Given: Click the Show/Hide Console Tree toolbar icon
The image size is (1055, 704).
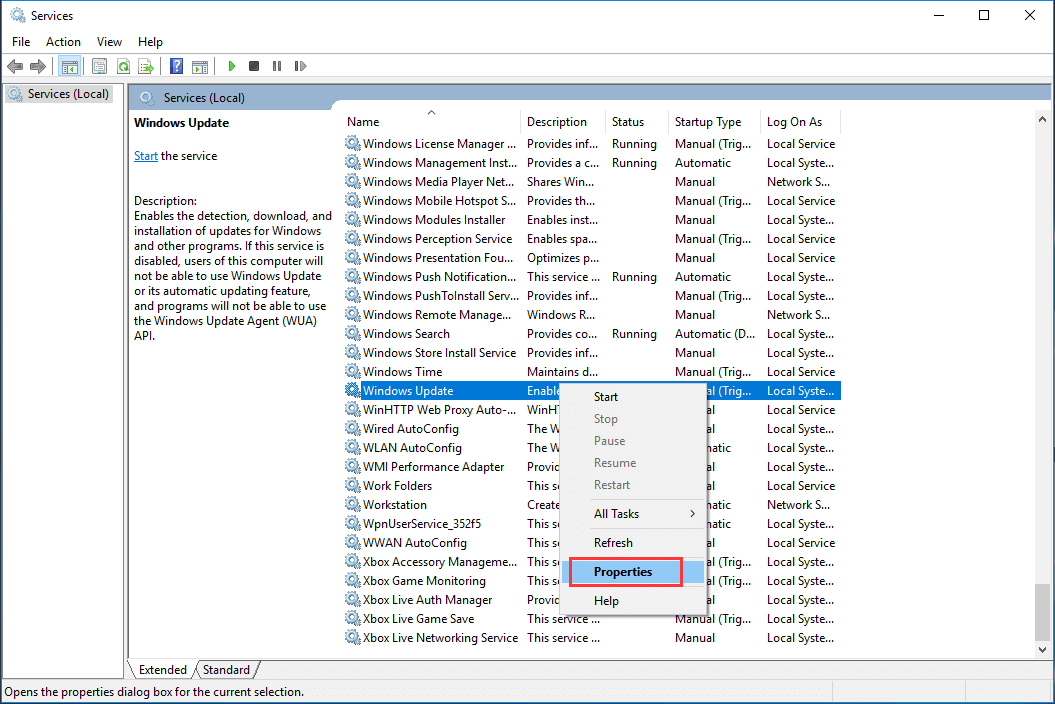Looking at the screenshot, I should click(x=70, y=66).
